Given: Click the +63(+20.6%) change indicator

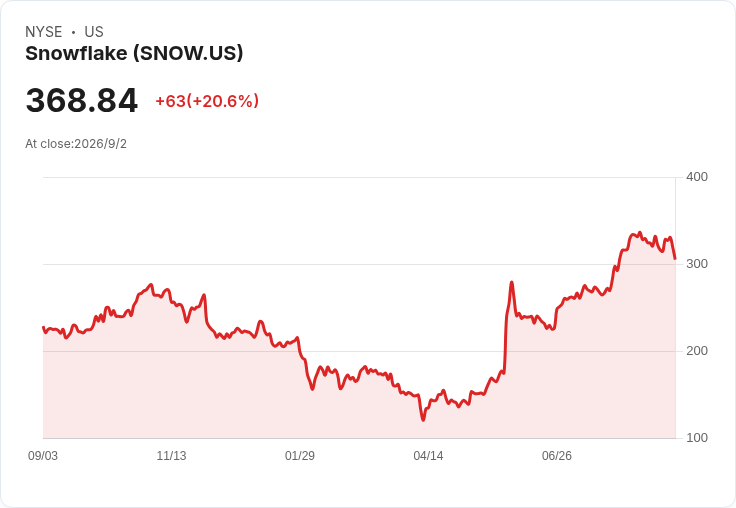Looking at the screenshot, I should 207,101.
